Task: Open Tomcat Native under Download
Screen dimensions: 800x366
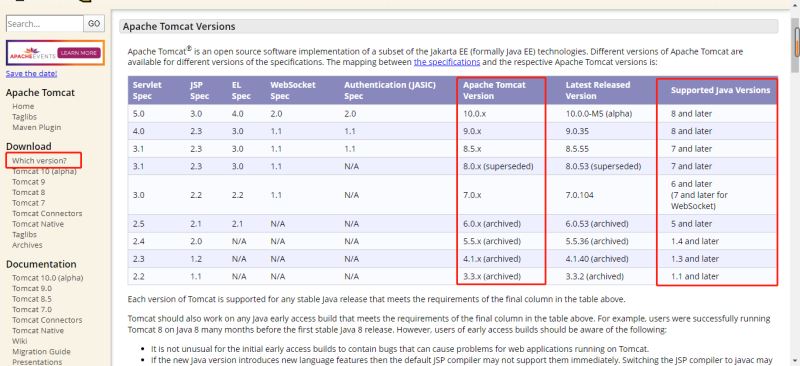Action: coord(38,224)
